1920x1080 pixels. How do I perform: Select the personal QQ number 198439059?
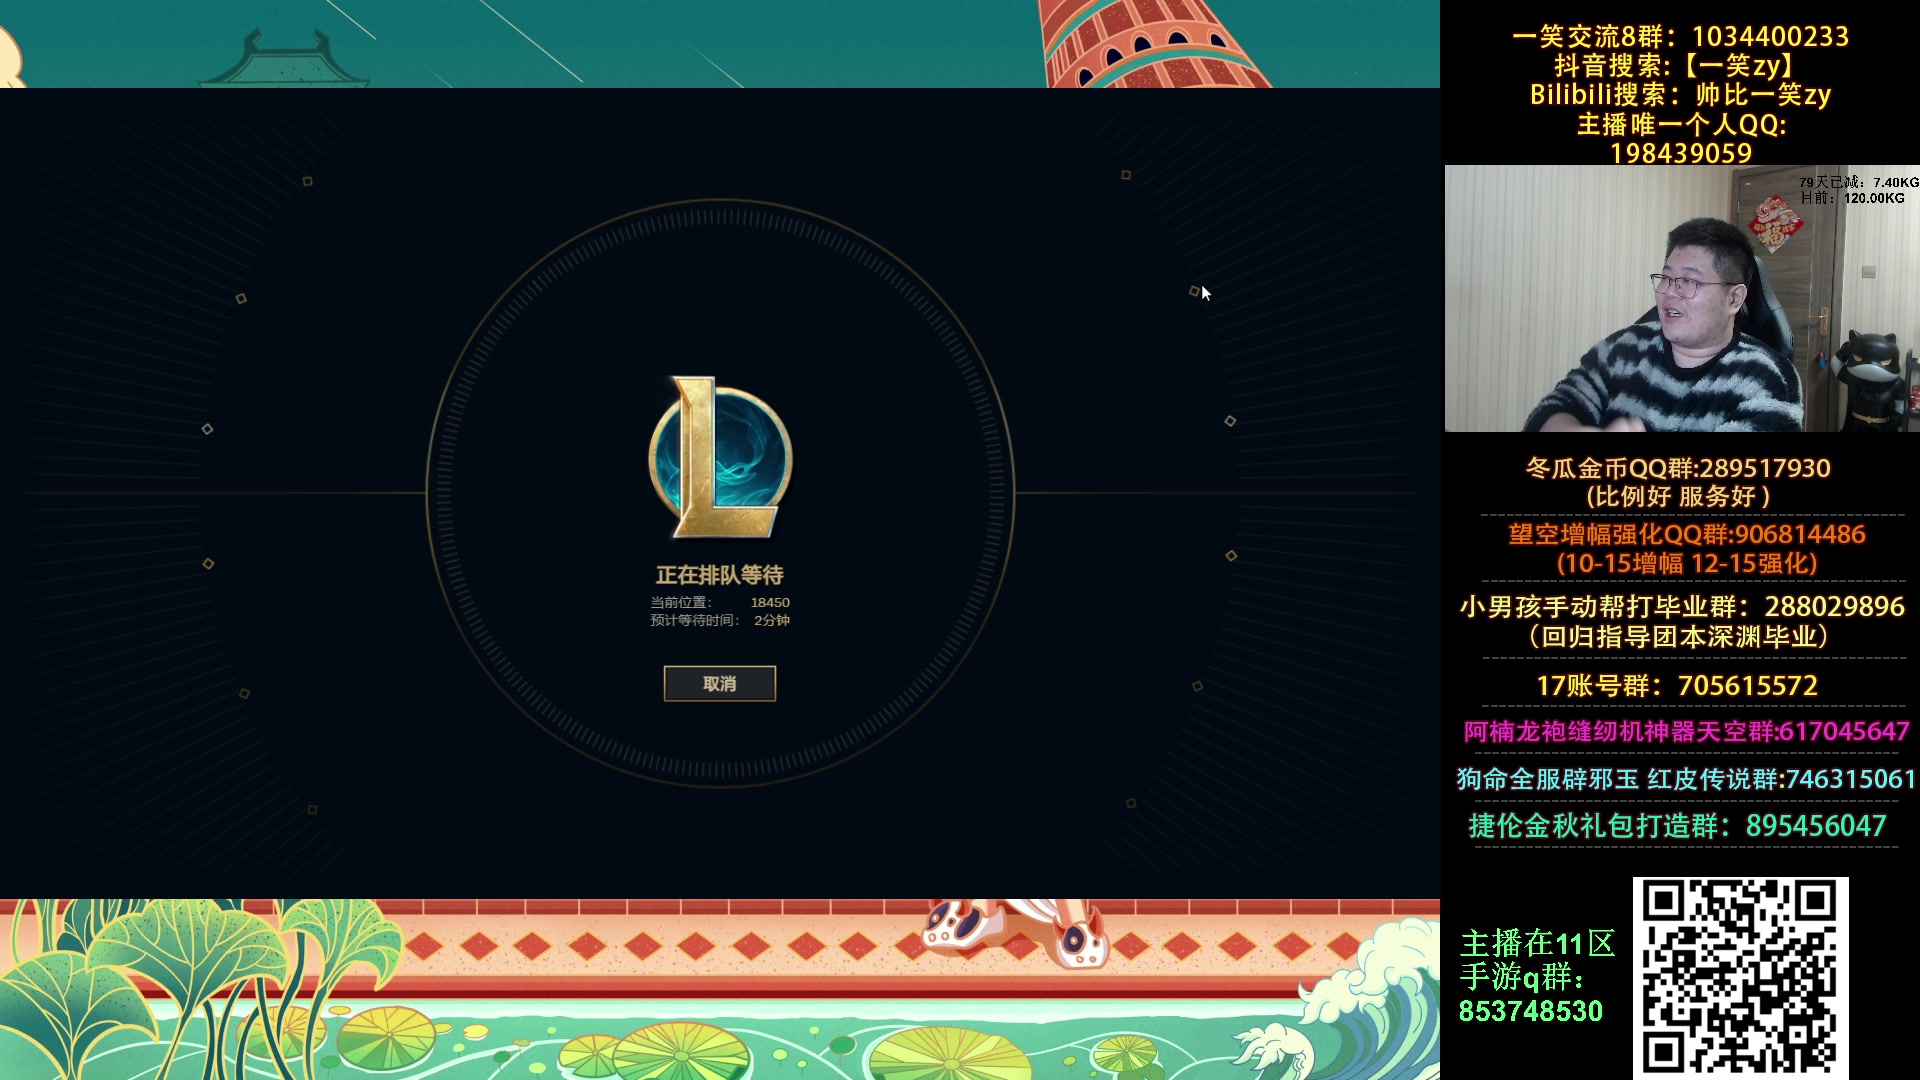1681,153
